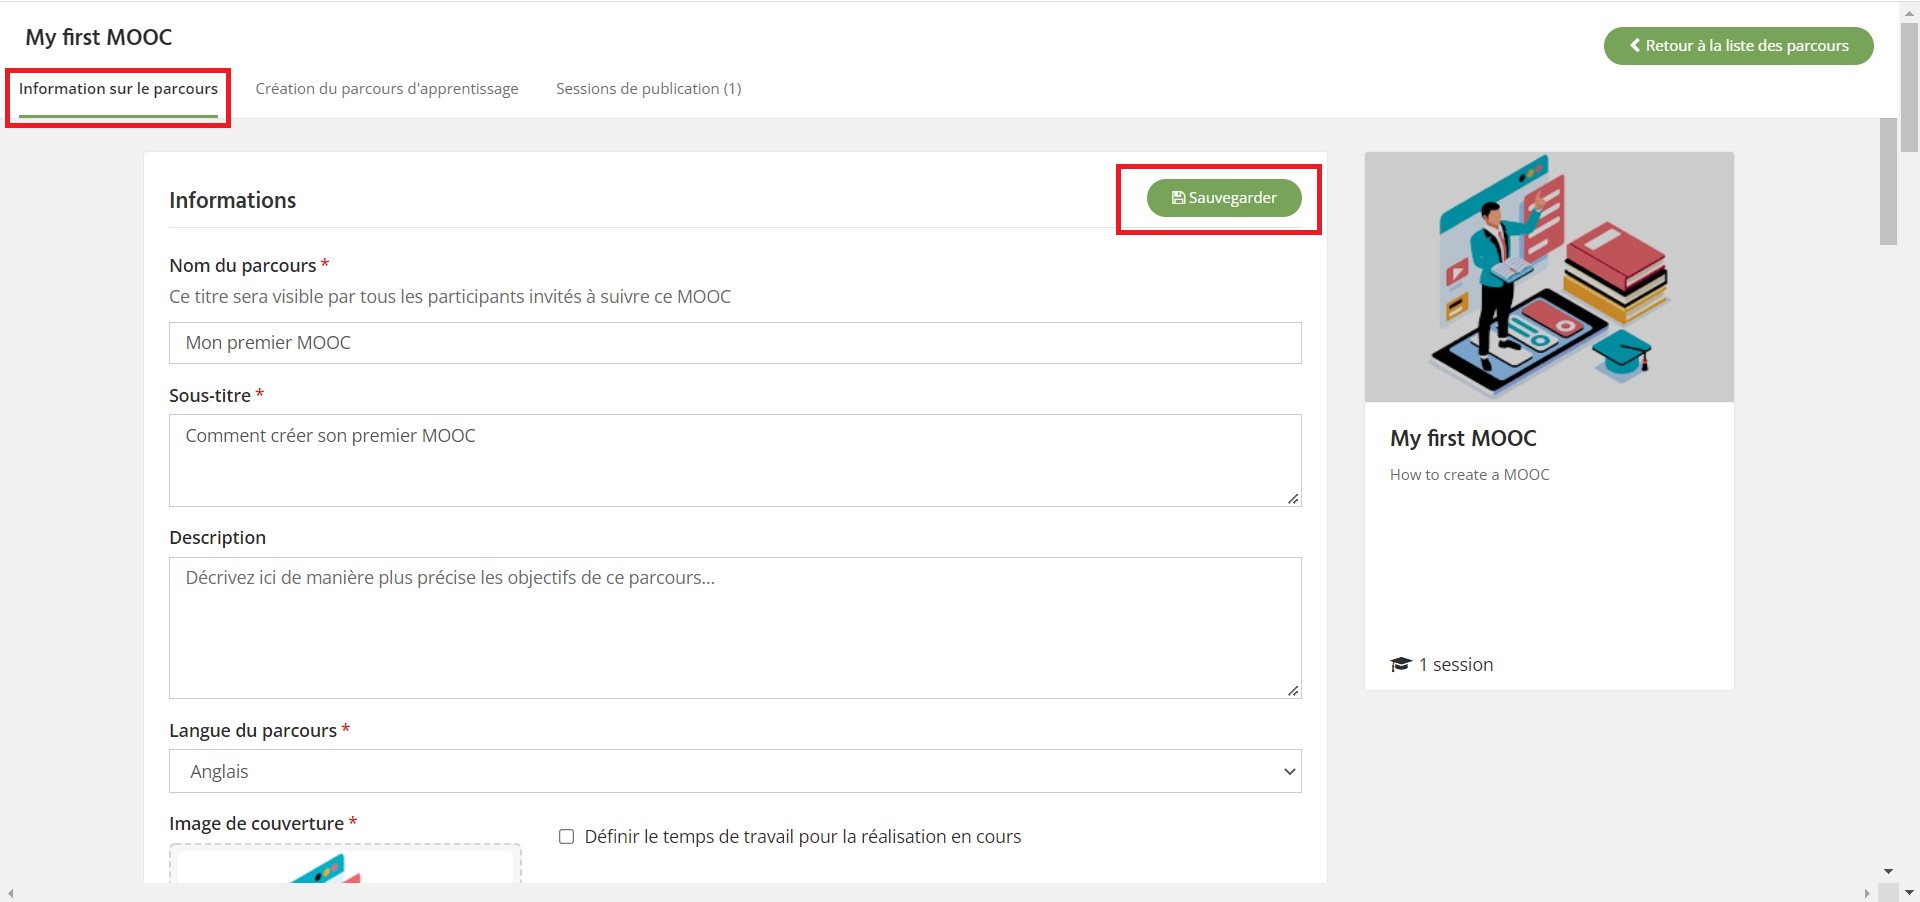Click the horizontal scrollbar left arrow
1920x902 pixels.
pyautogui.click(x=10, y=893)
